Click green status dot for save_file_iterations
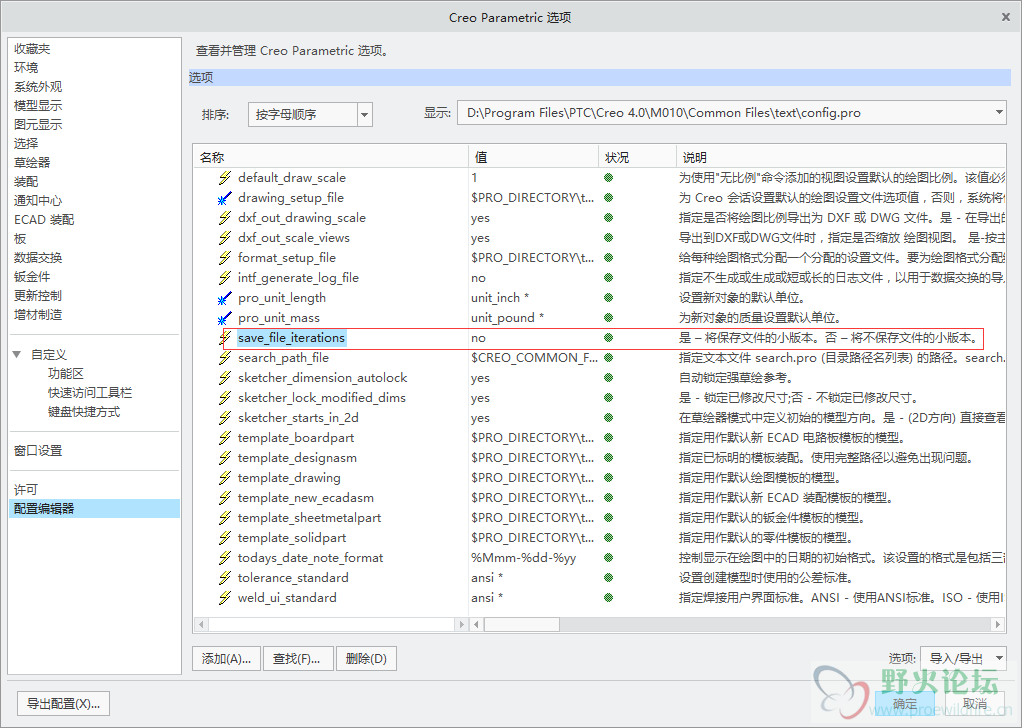Screen dimensions: 1022x728 (608, 338)
